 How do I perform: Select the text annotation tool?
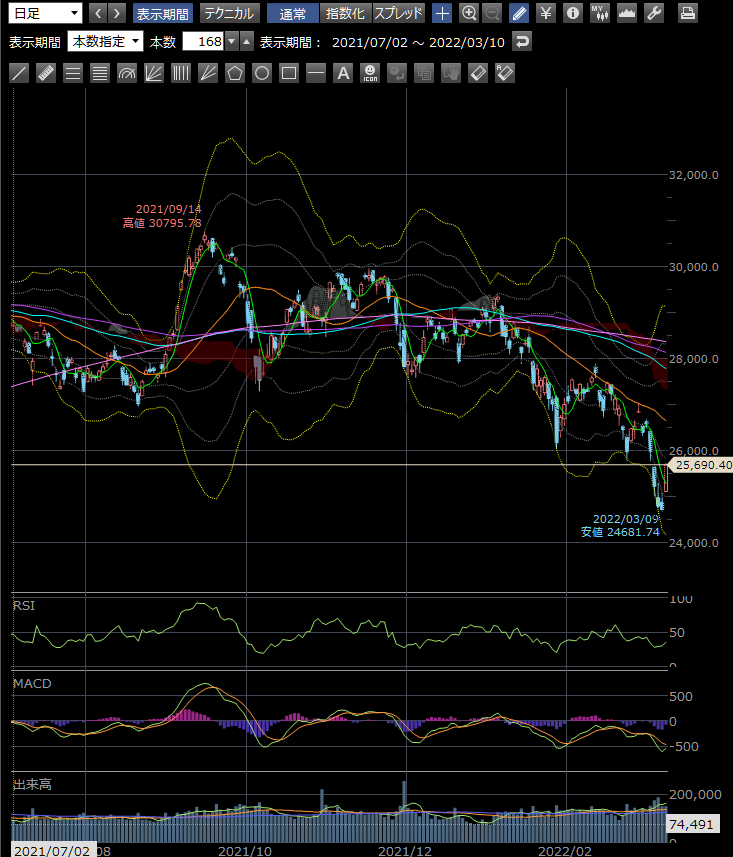click(x=343, y=73)
